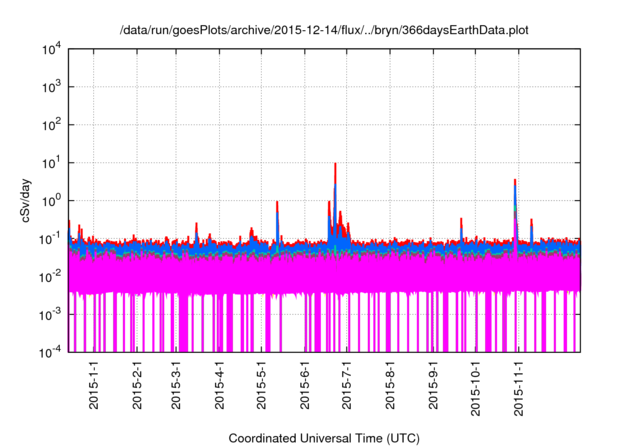Image resolution: width=640 pixels, height=448 pixels.
Task: Click the bottom y-axis tick label 10^-4
Action: (48, 352)
